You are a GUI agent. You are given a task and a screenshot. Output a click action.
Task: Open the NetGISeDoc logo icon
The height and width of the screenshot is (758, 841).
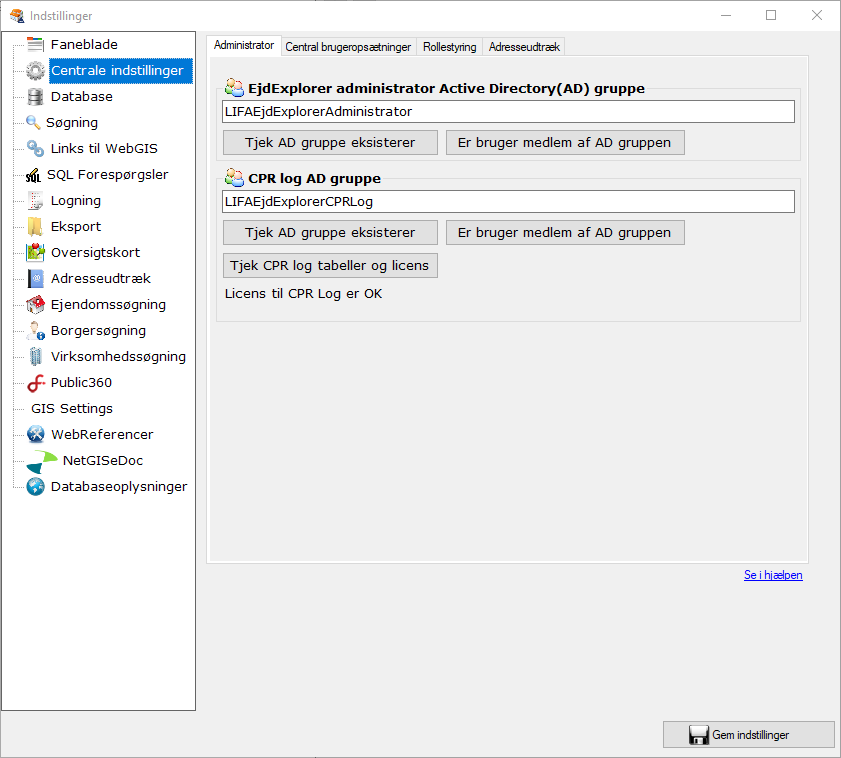(42, 461)
